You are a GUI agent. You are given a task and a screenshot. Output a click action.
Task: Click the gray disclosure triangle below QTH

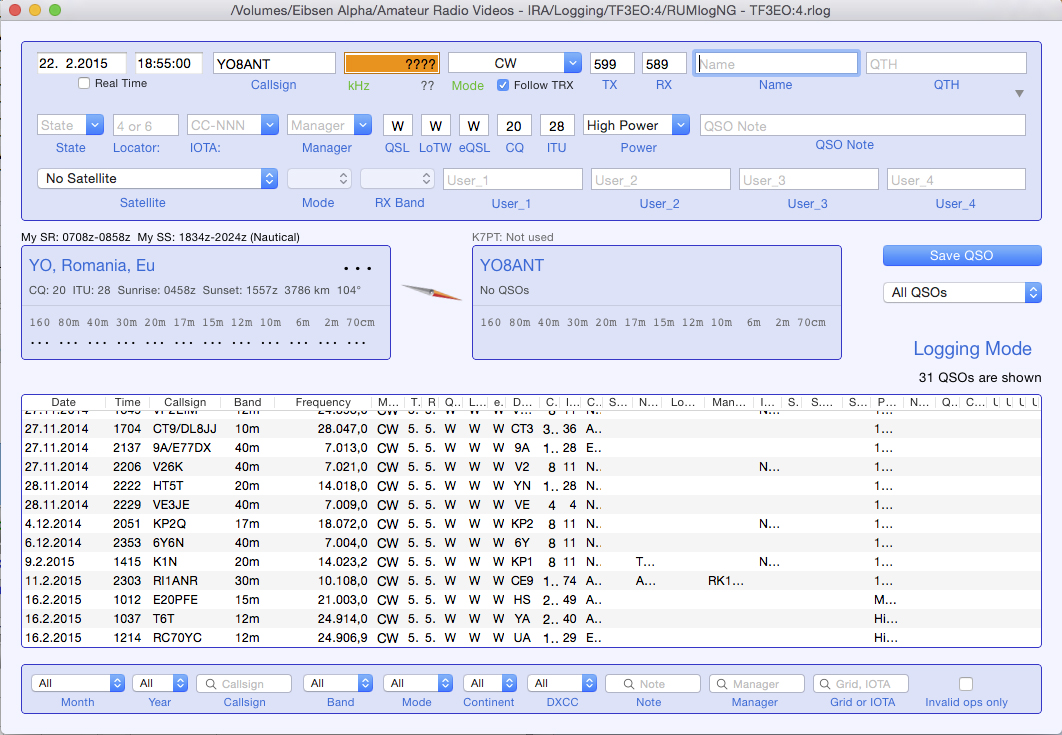(x=1019, y=94)
